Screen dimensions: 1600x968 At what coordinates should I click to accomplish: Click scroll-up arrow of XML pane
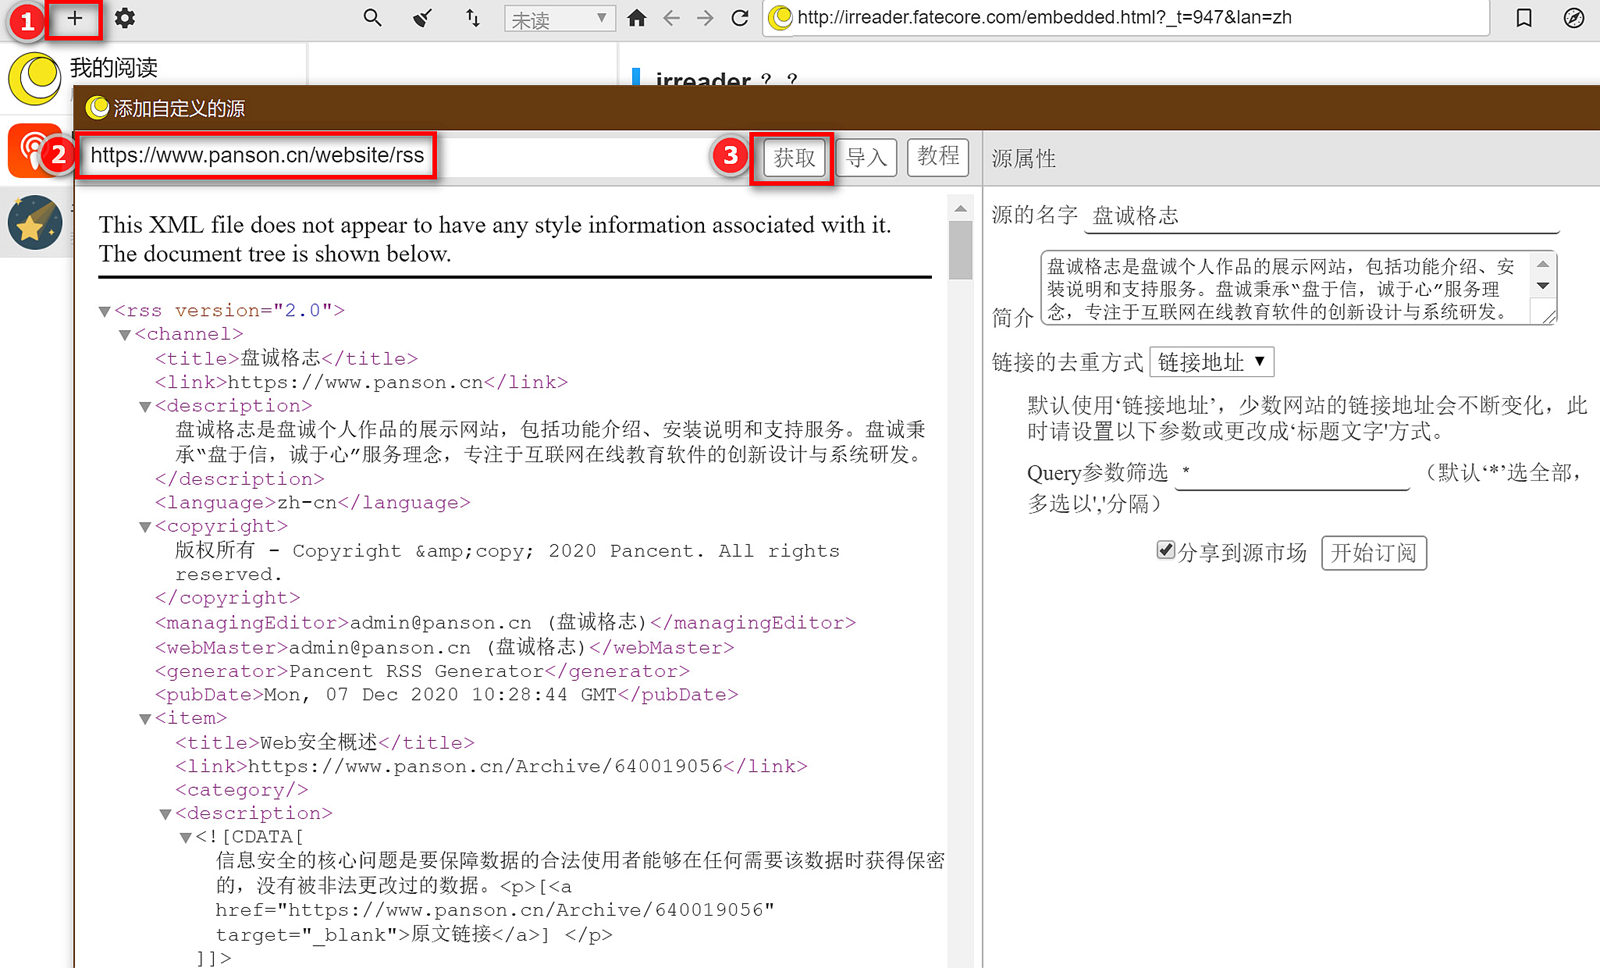coord(961,209)
